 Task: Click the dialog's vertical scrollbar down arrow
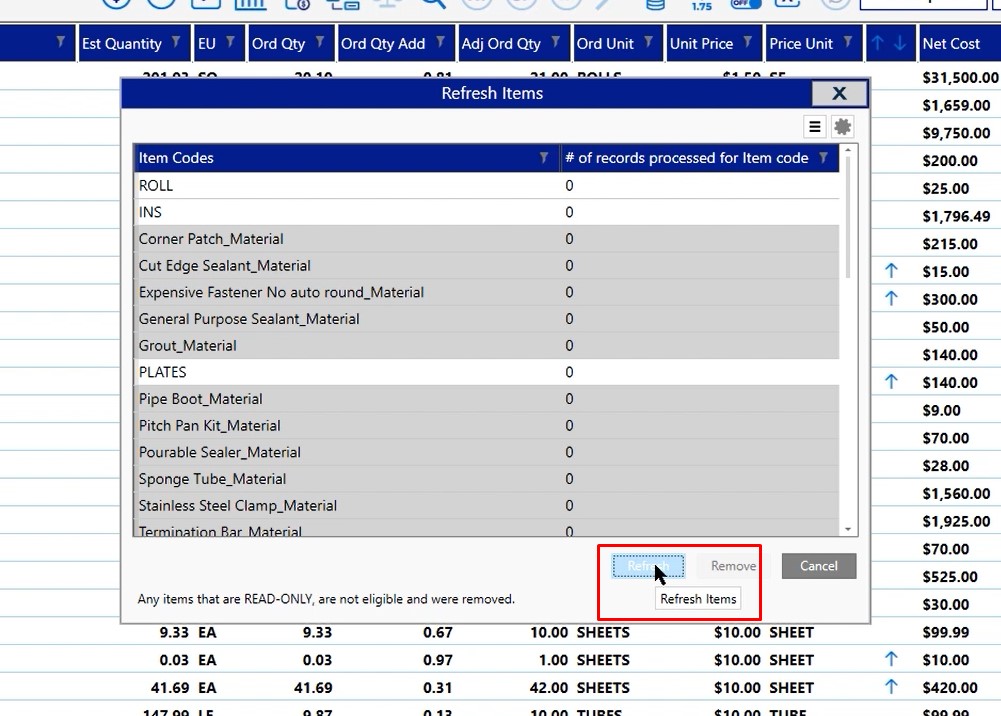point(850,527)
